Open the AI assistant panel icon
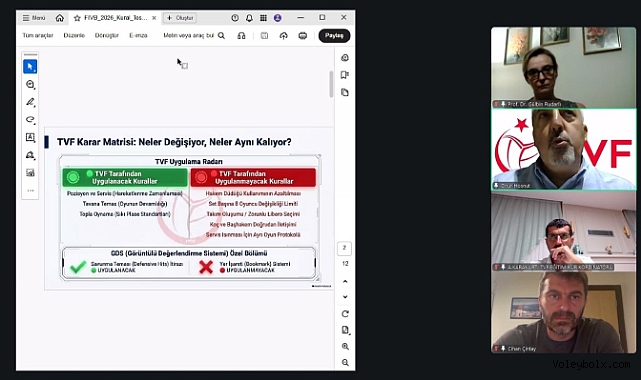Image resolution: width=641 pixels, height=380 pixels. pos(345,58)
